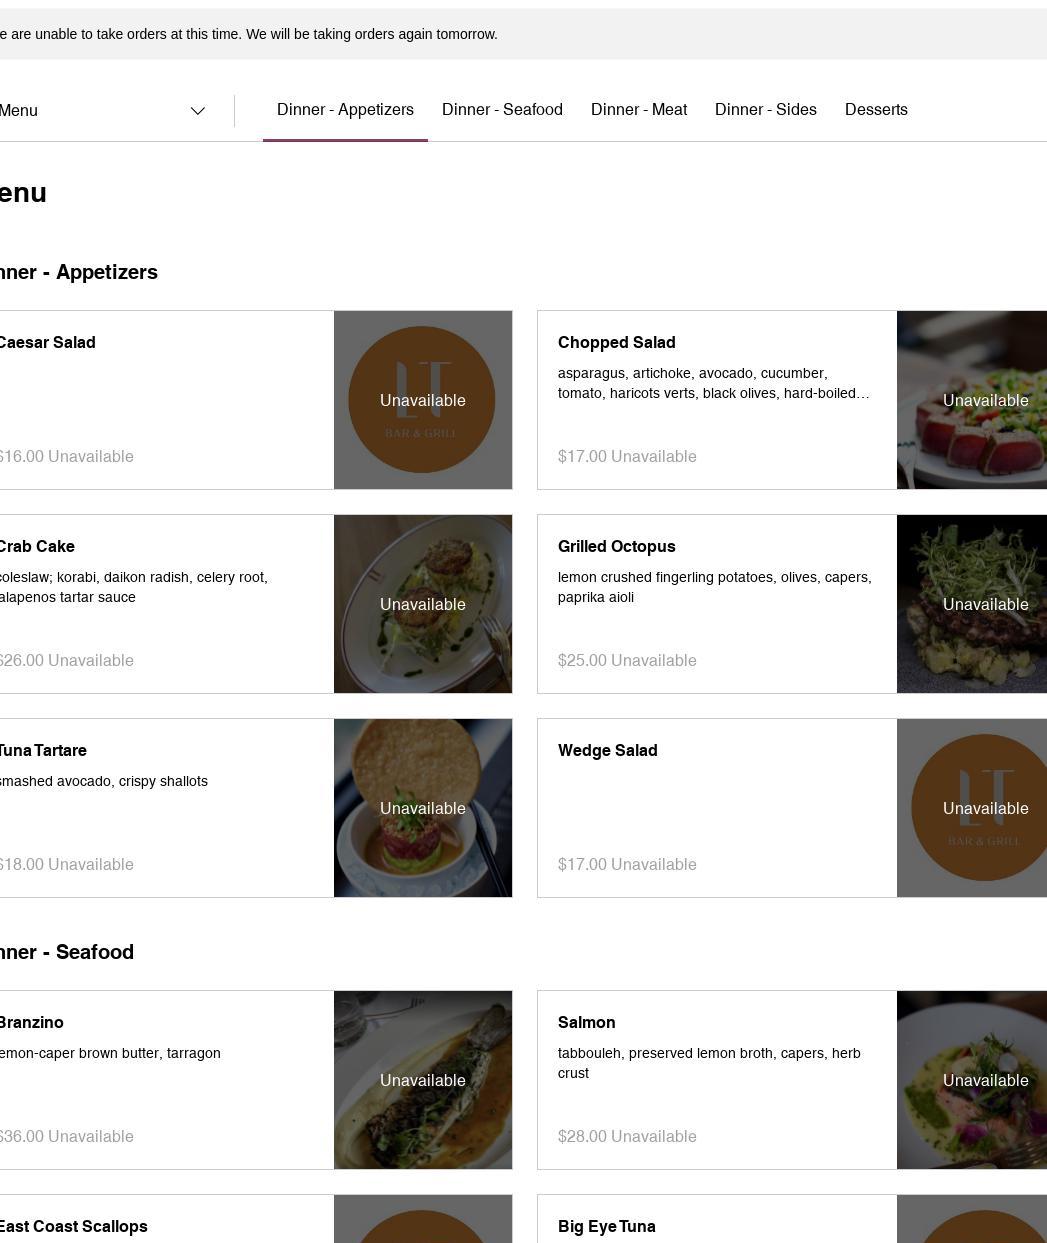Open the Salmon dish photo

[972, 1080]
